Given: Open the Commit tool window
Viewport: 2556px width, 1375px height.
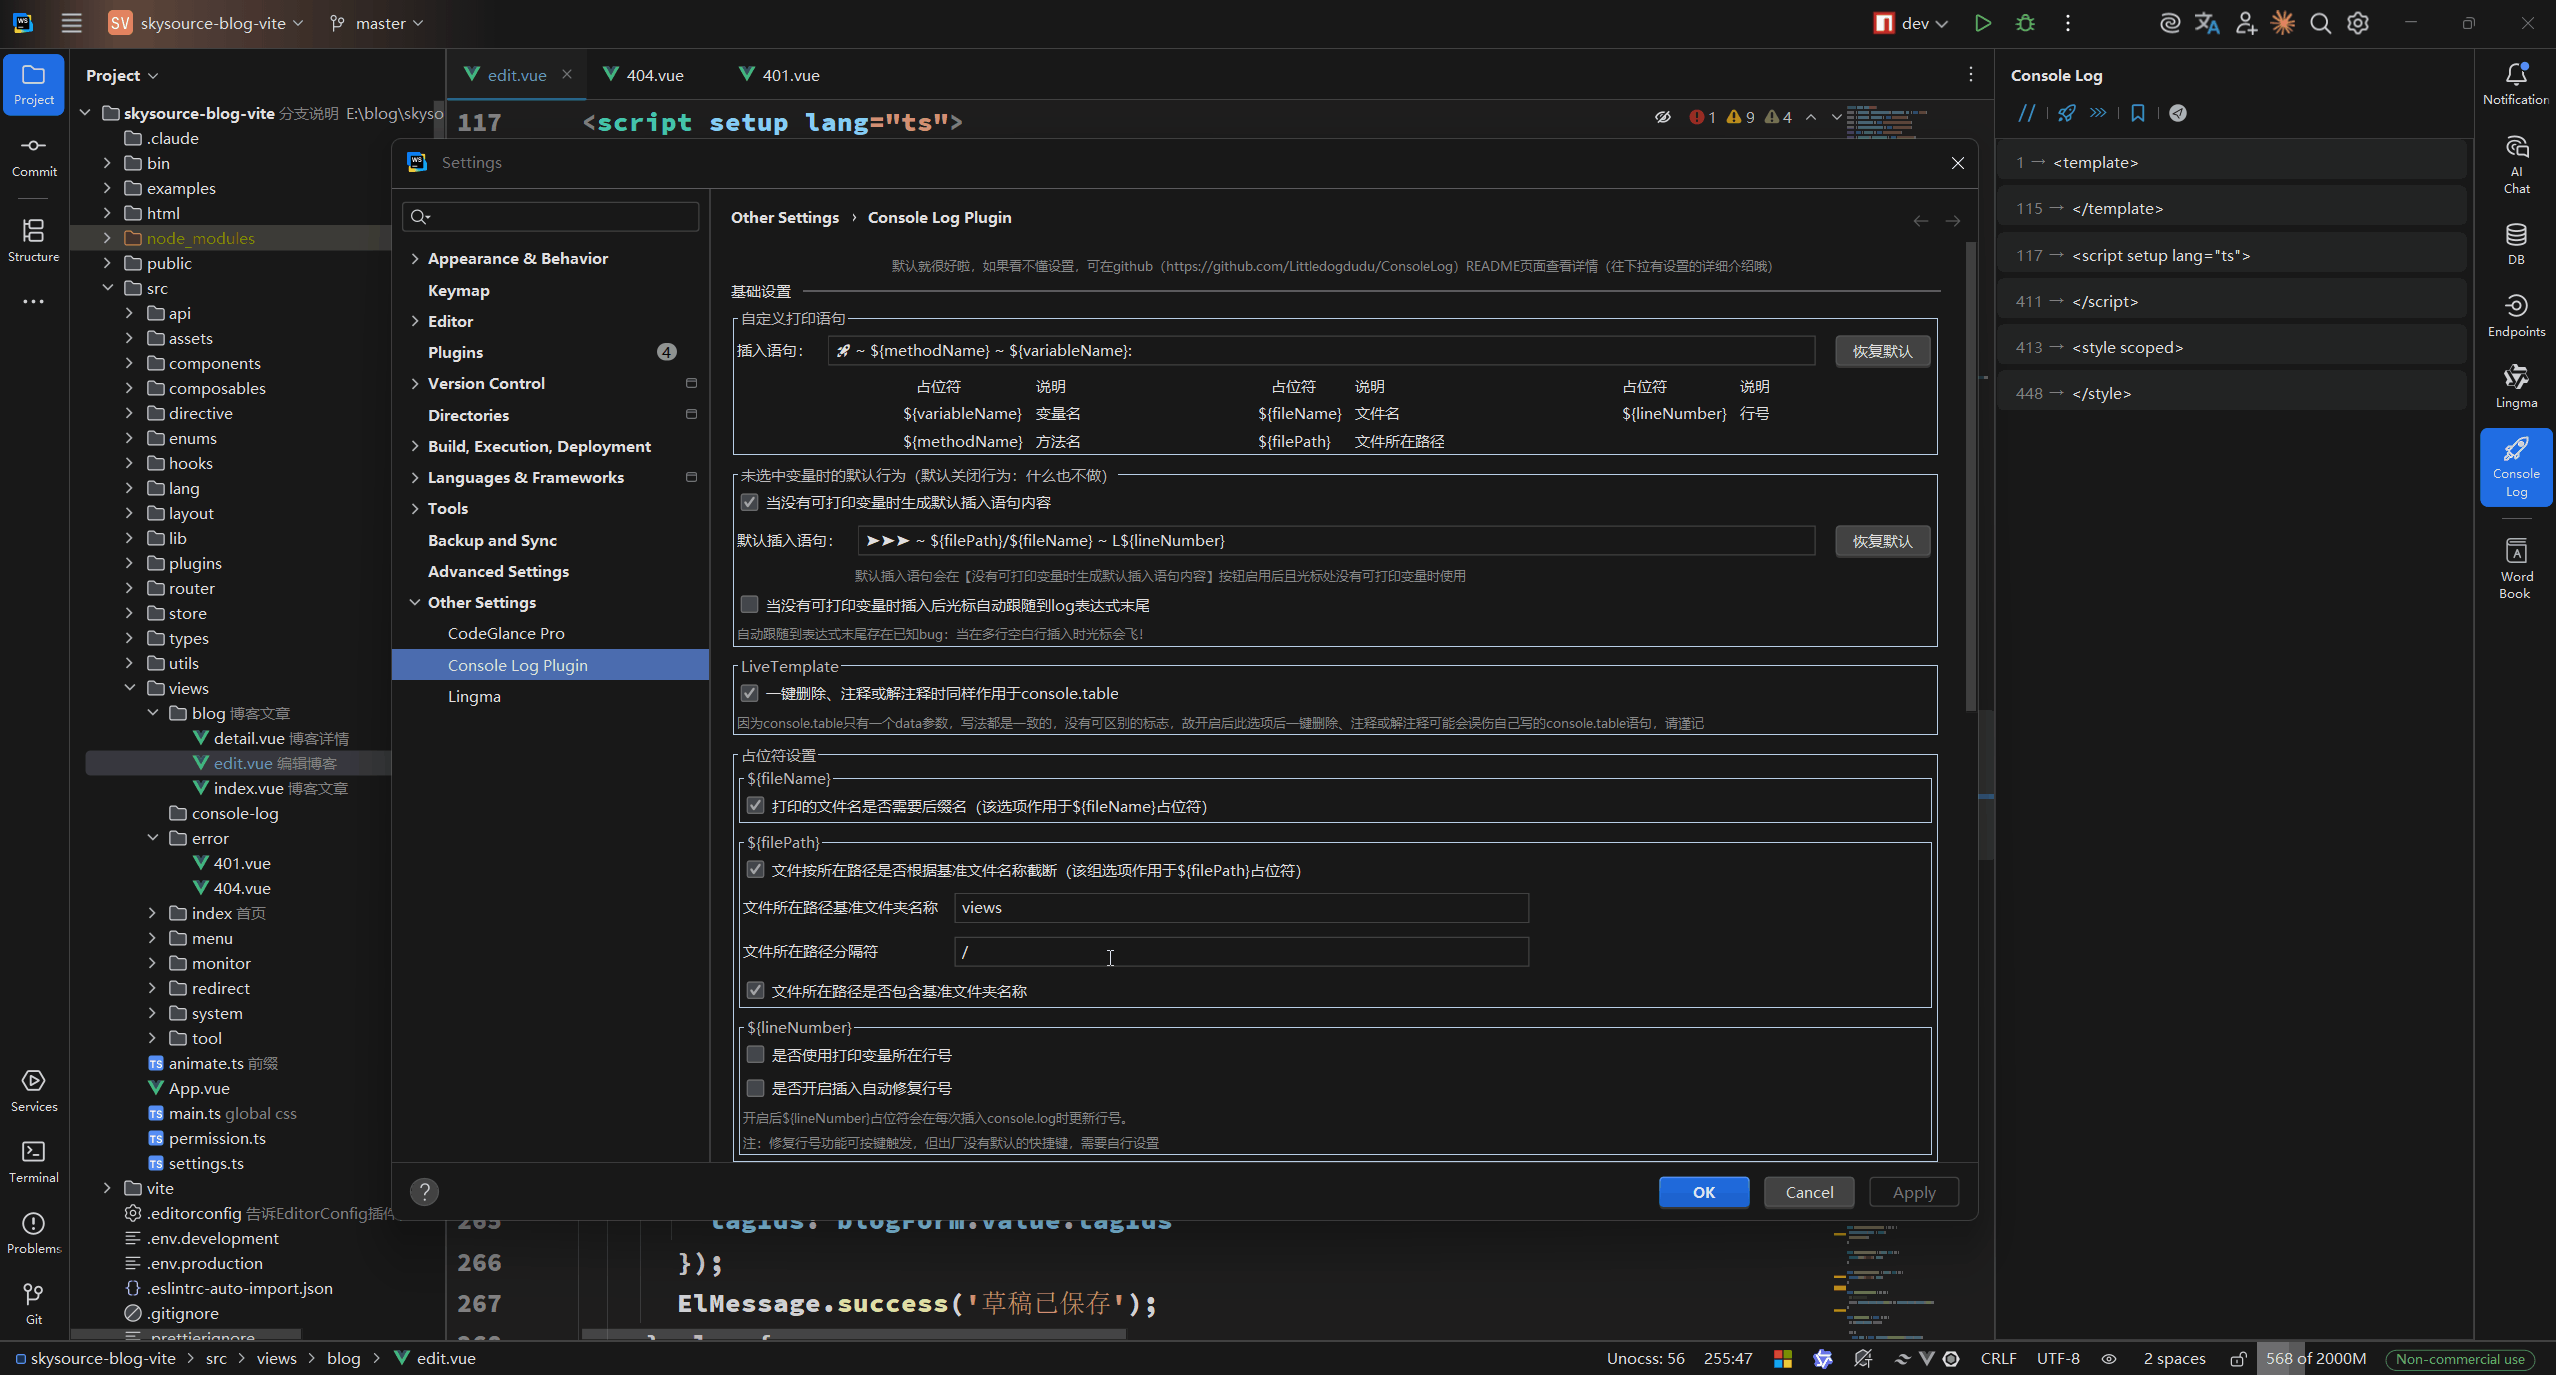Looking at the screenshot, I should [34, 156].
